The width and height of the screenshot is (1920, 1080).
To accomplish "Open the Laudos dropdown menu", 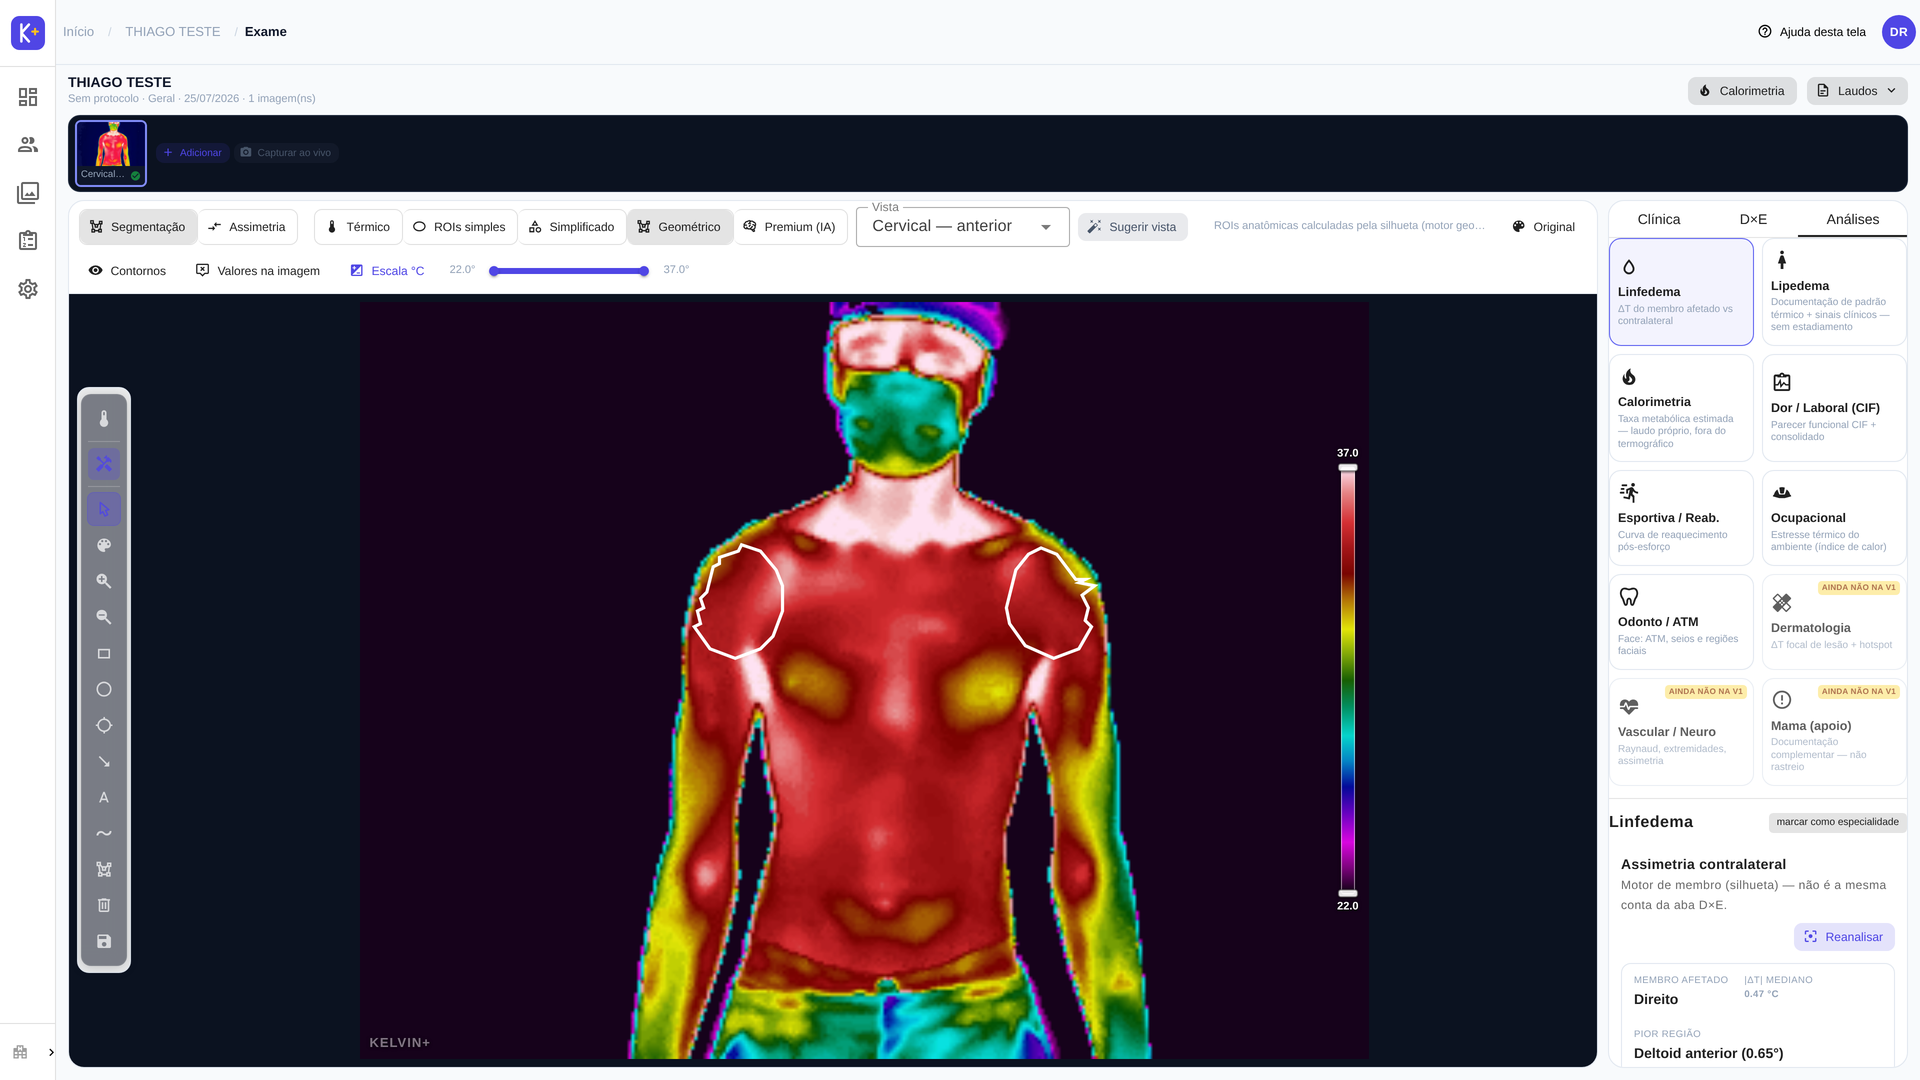I will (1857, 91).
